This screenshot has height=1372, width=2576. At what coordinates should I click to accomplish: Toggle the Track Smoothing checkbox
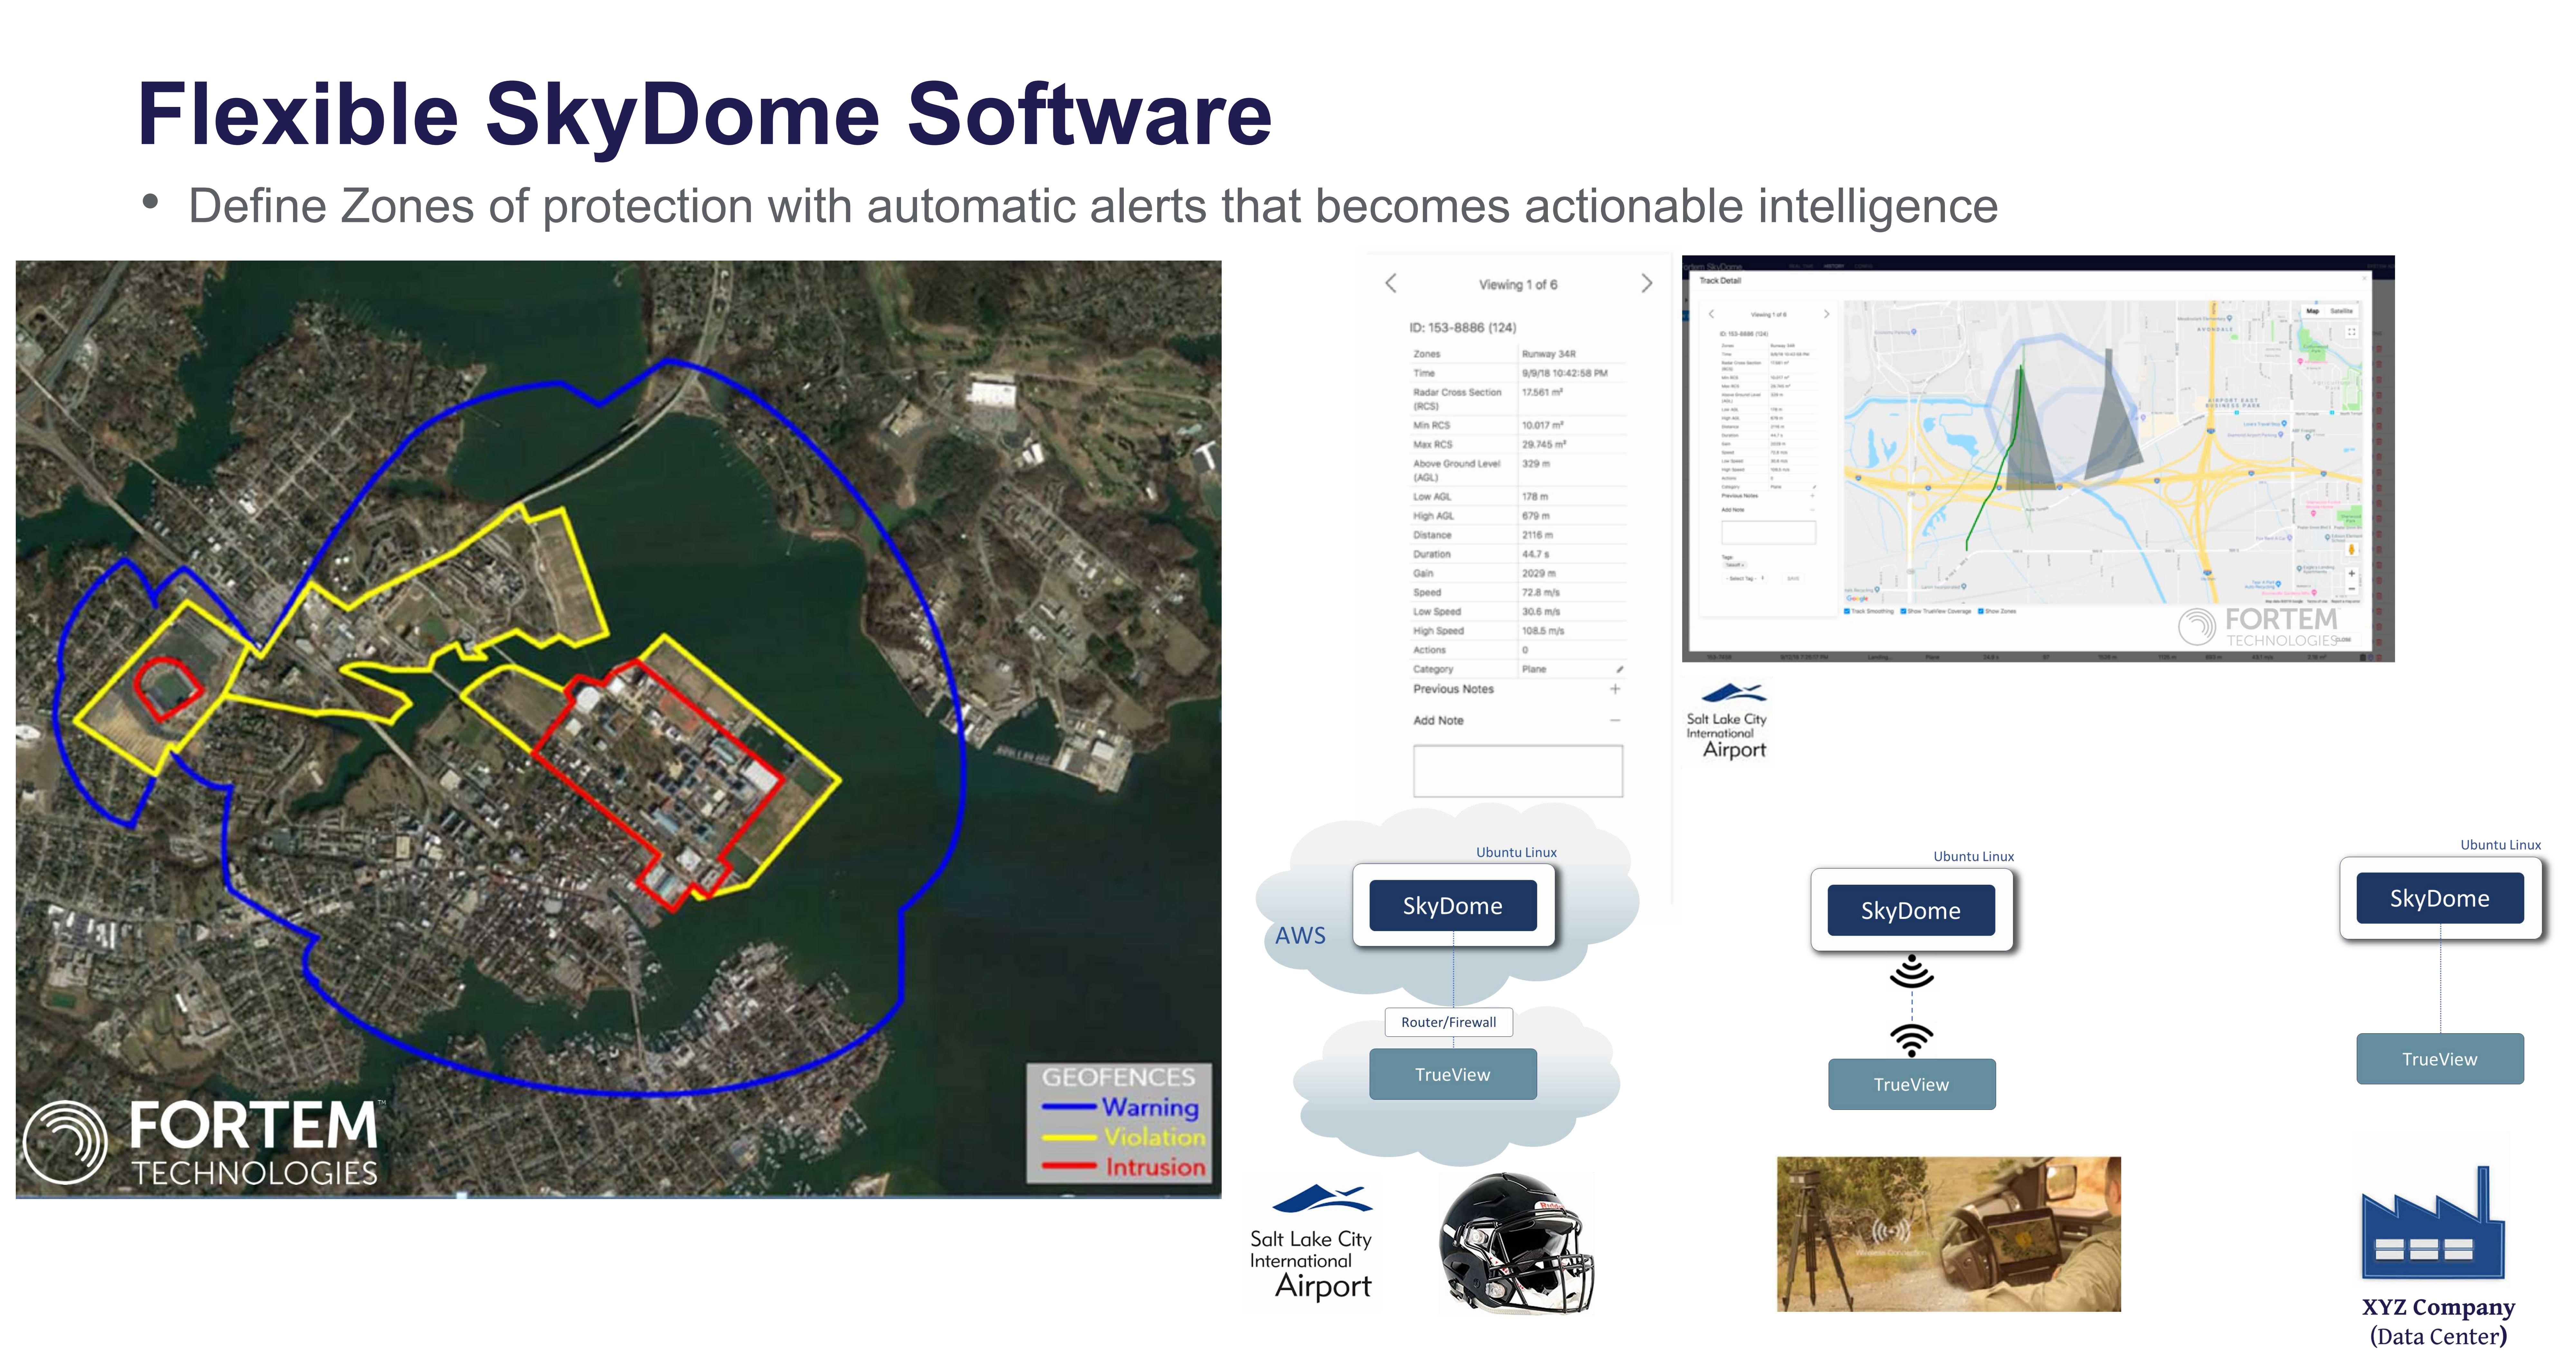click(x=1847, y=611)
